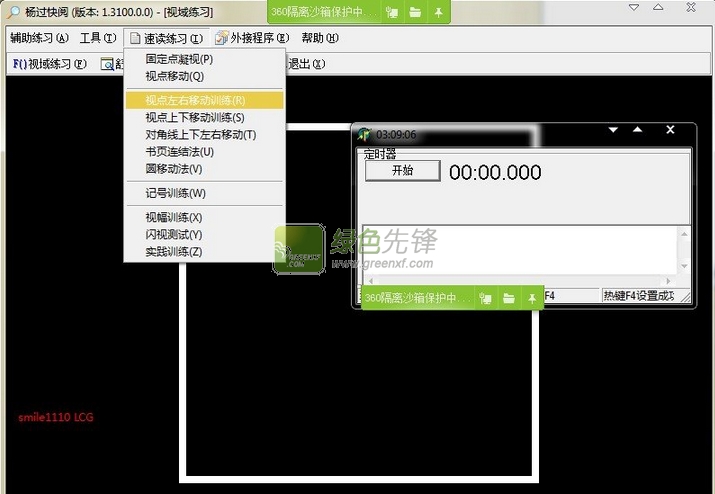The width and height of the screenshot is (715, 494).
Task: Maximize the main 杨过快阅 window
Action: tap(658, 7)
